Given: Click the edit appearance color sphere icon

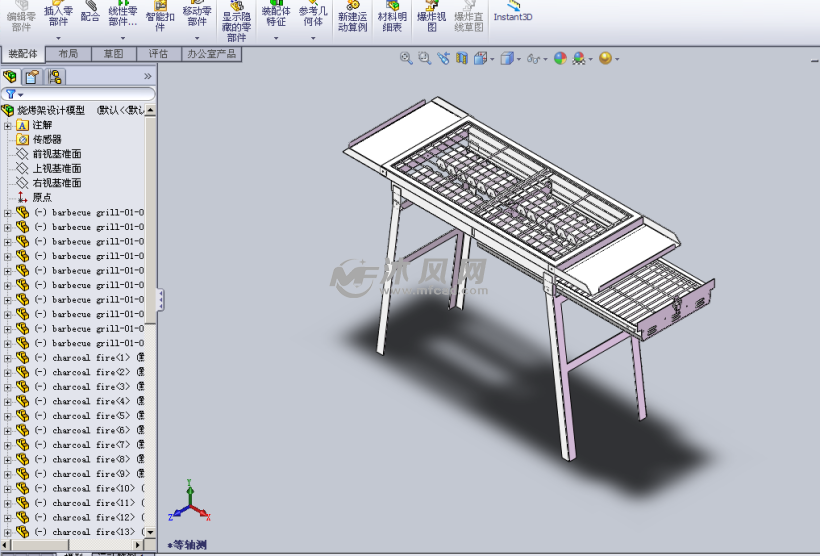Looking at the screenshot, I should point(560,59).
